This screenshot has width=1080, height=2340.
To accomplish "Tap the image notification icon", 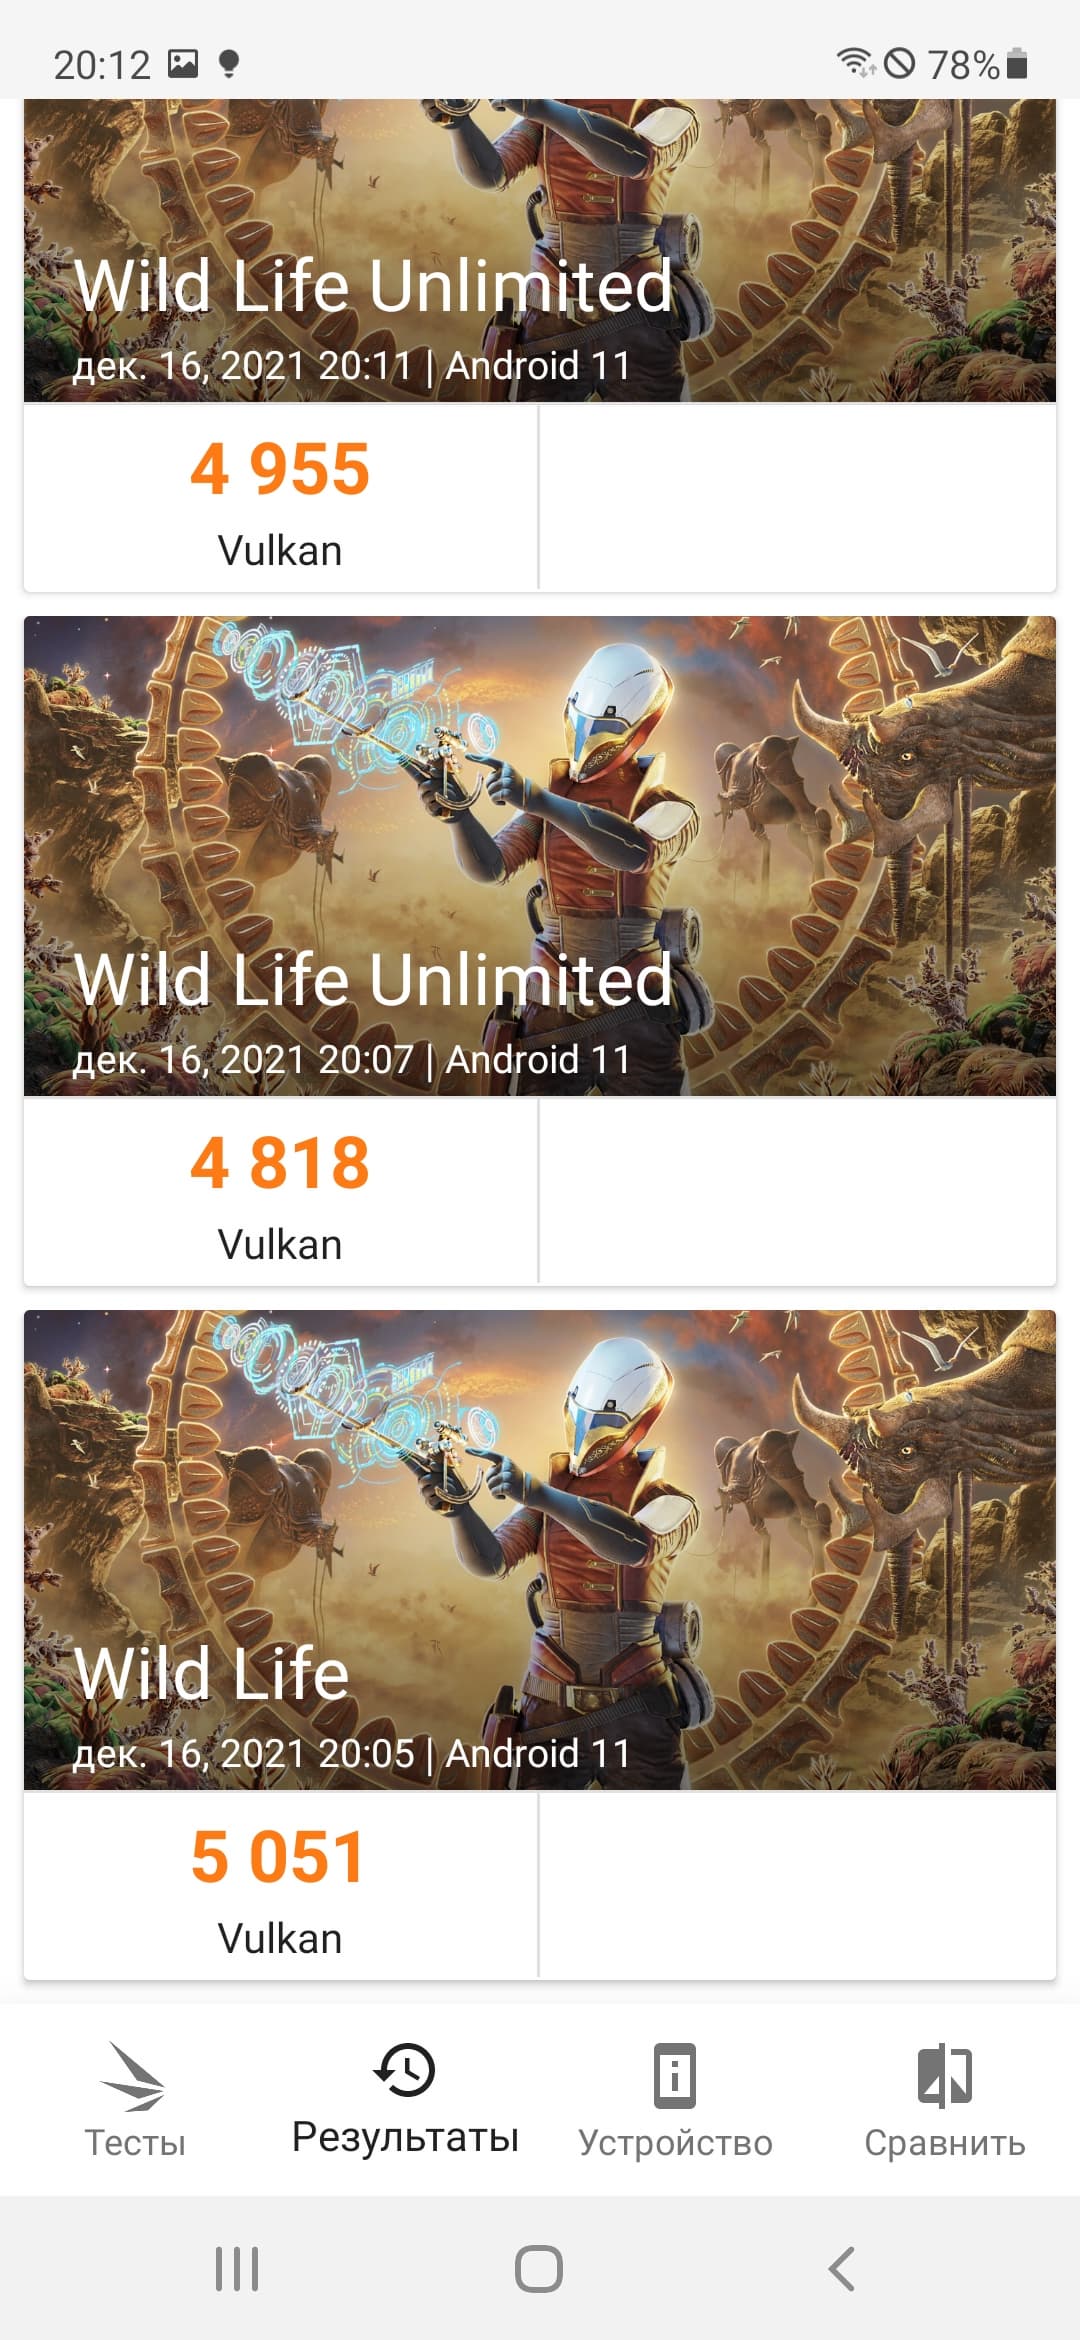I will [183, 64].
